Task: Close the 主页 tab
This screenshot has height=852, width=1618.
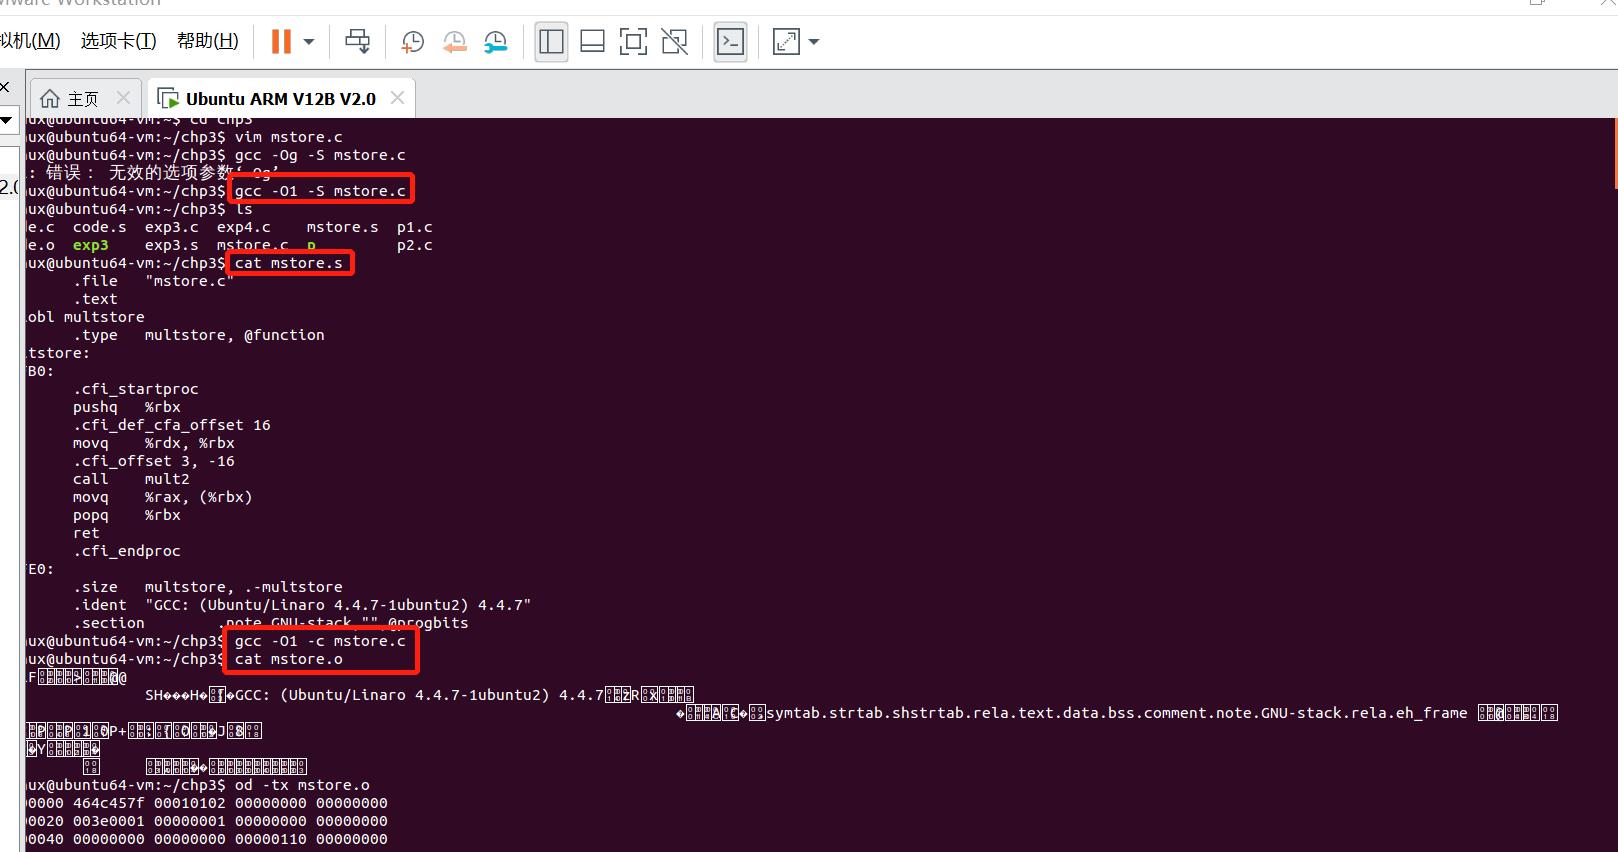Action: pyautogui.click(x=123, y=97)
